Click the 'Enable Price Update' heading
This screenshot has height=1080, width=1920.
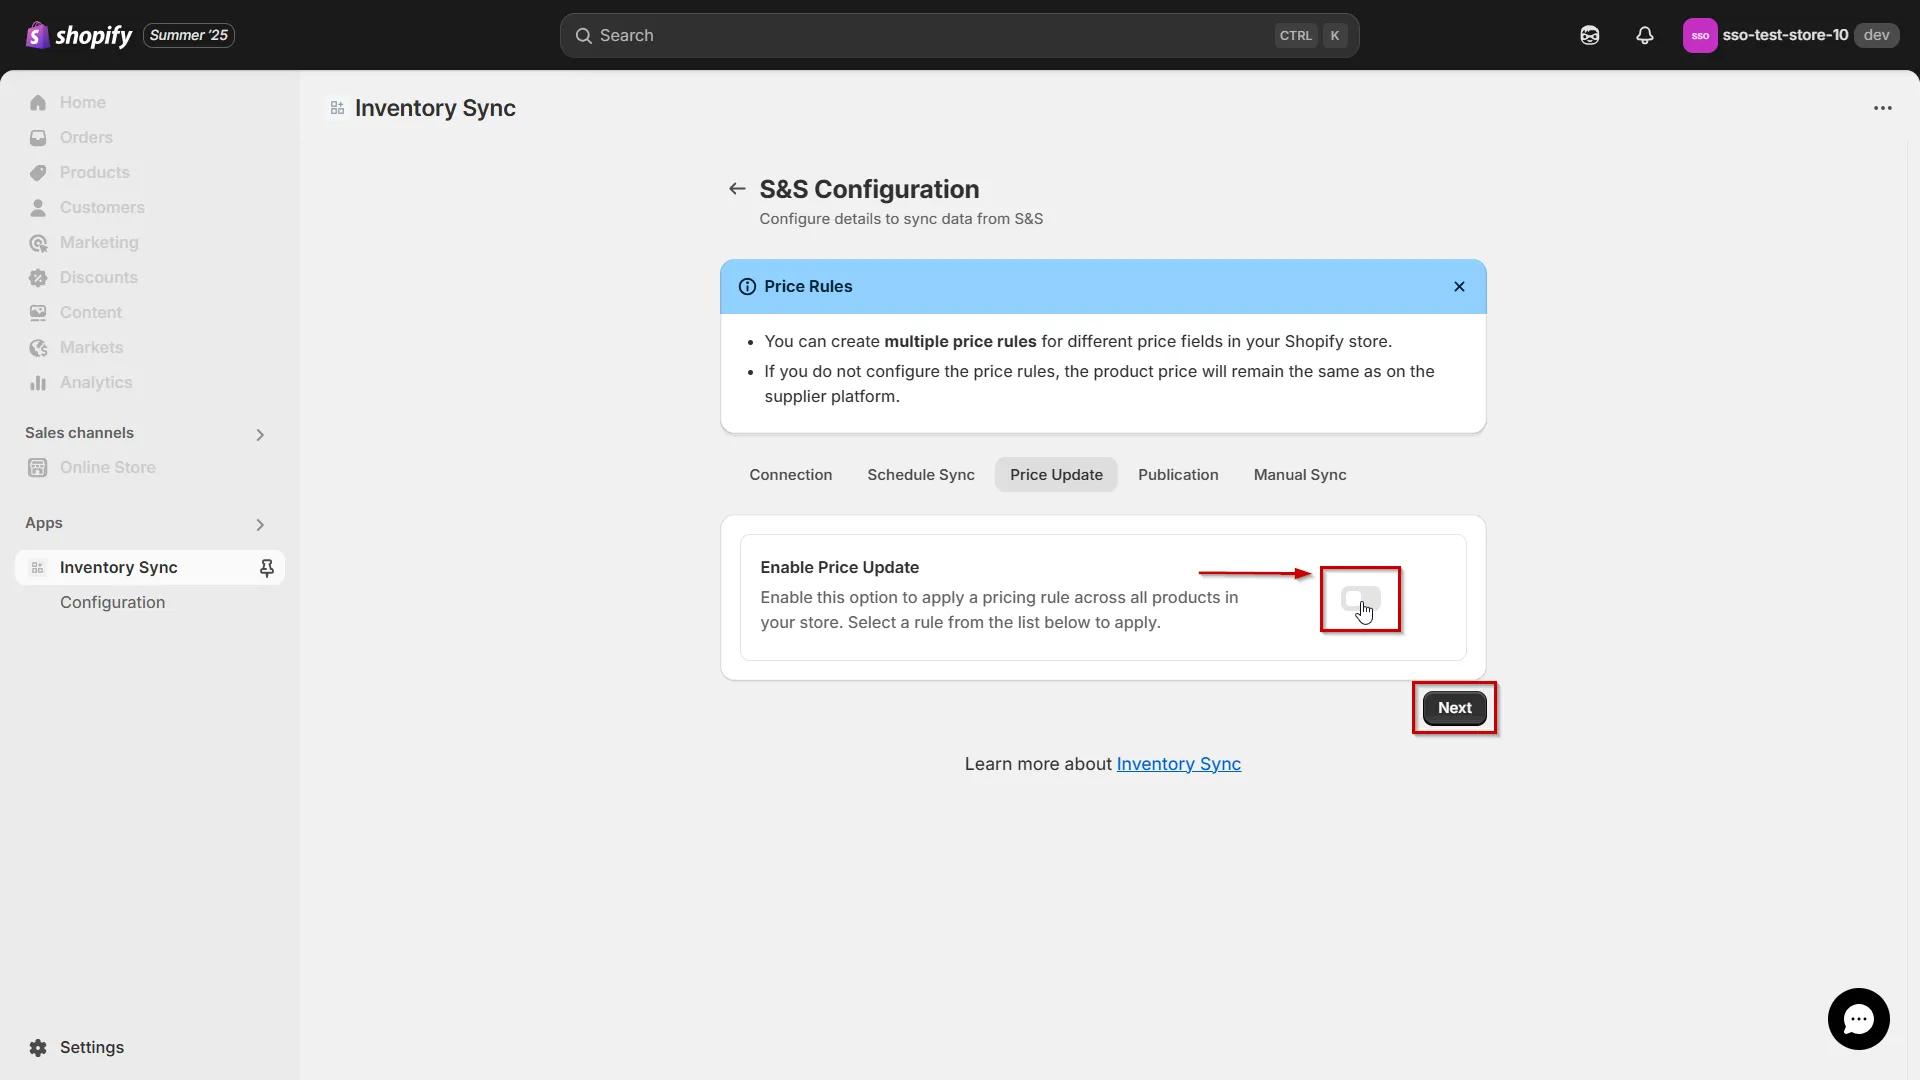click(839, 567)
